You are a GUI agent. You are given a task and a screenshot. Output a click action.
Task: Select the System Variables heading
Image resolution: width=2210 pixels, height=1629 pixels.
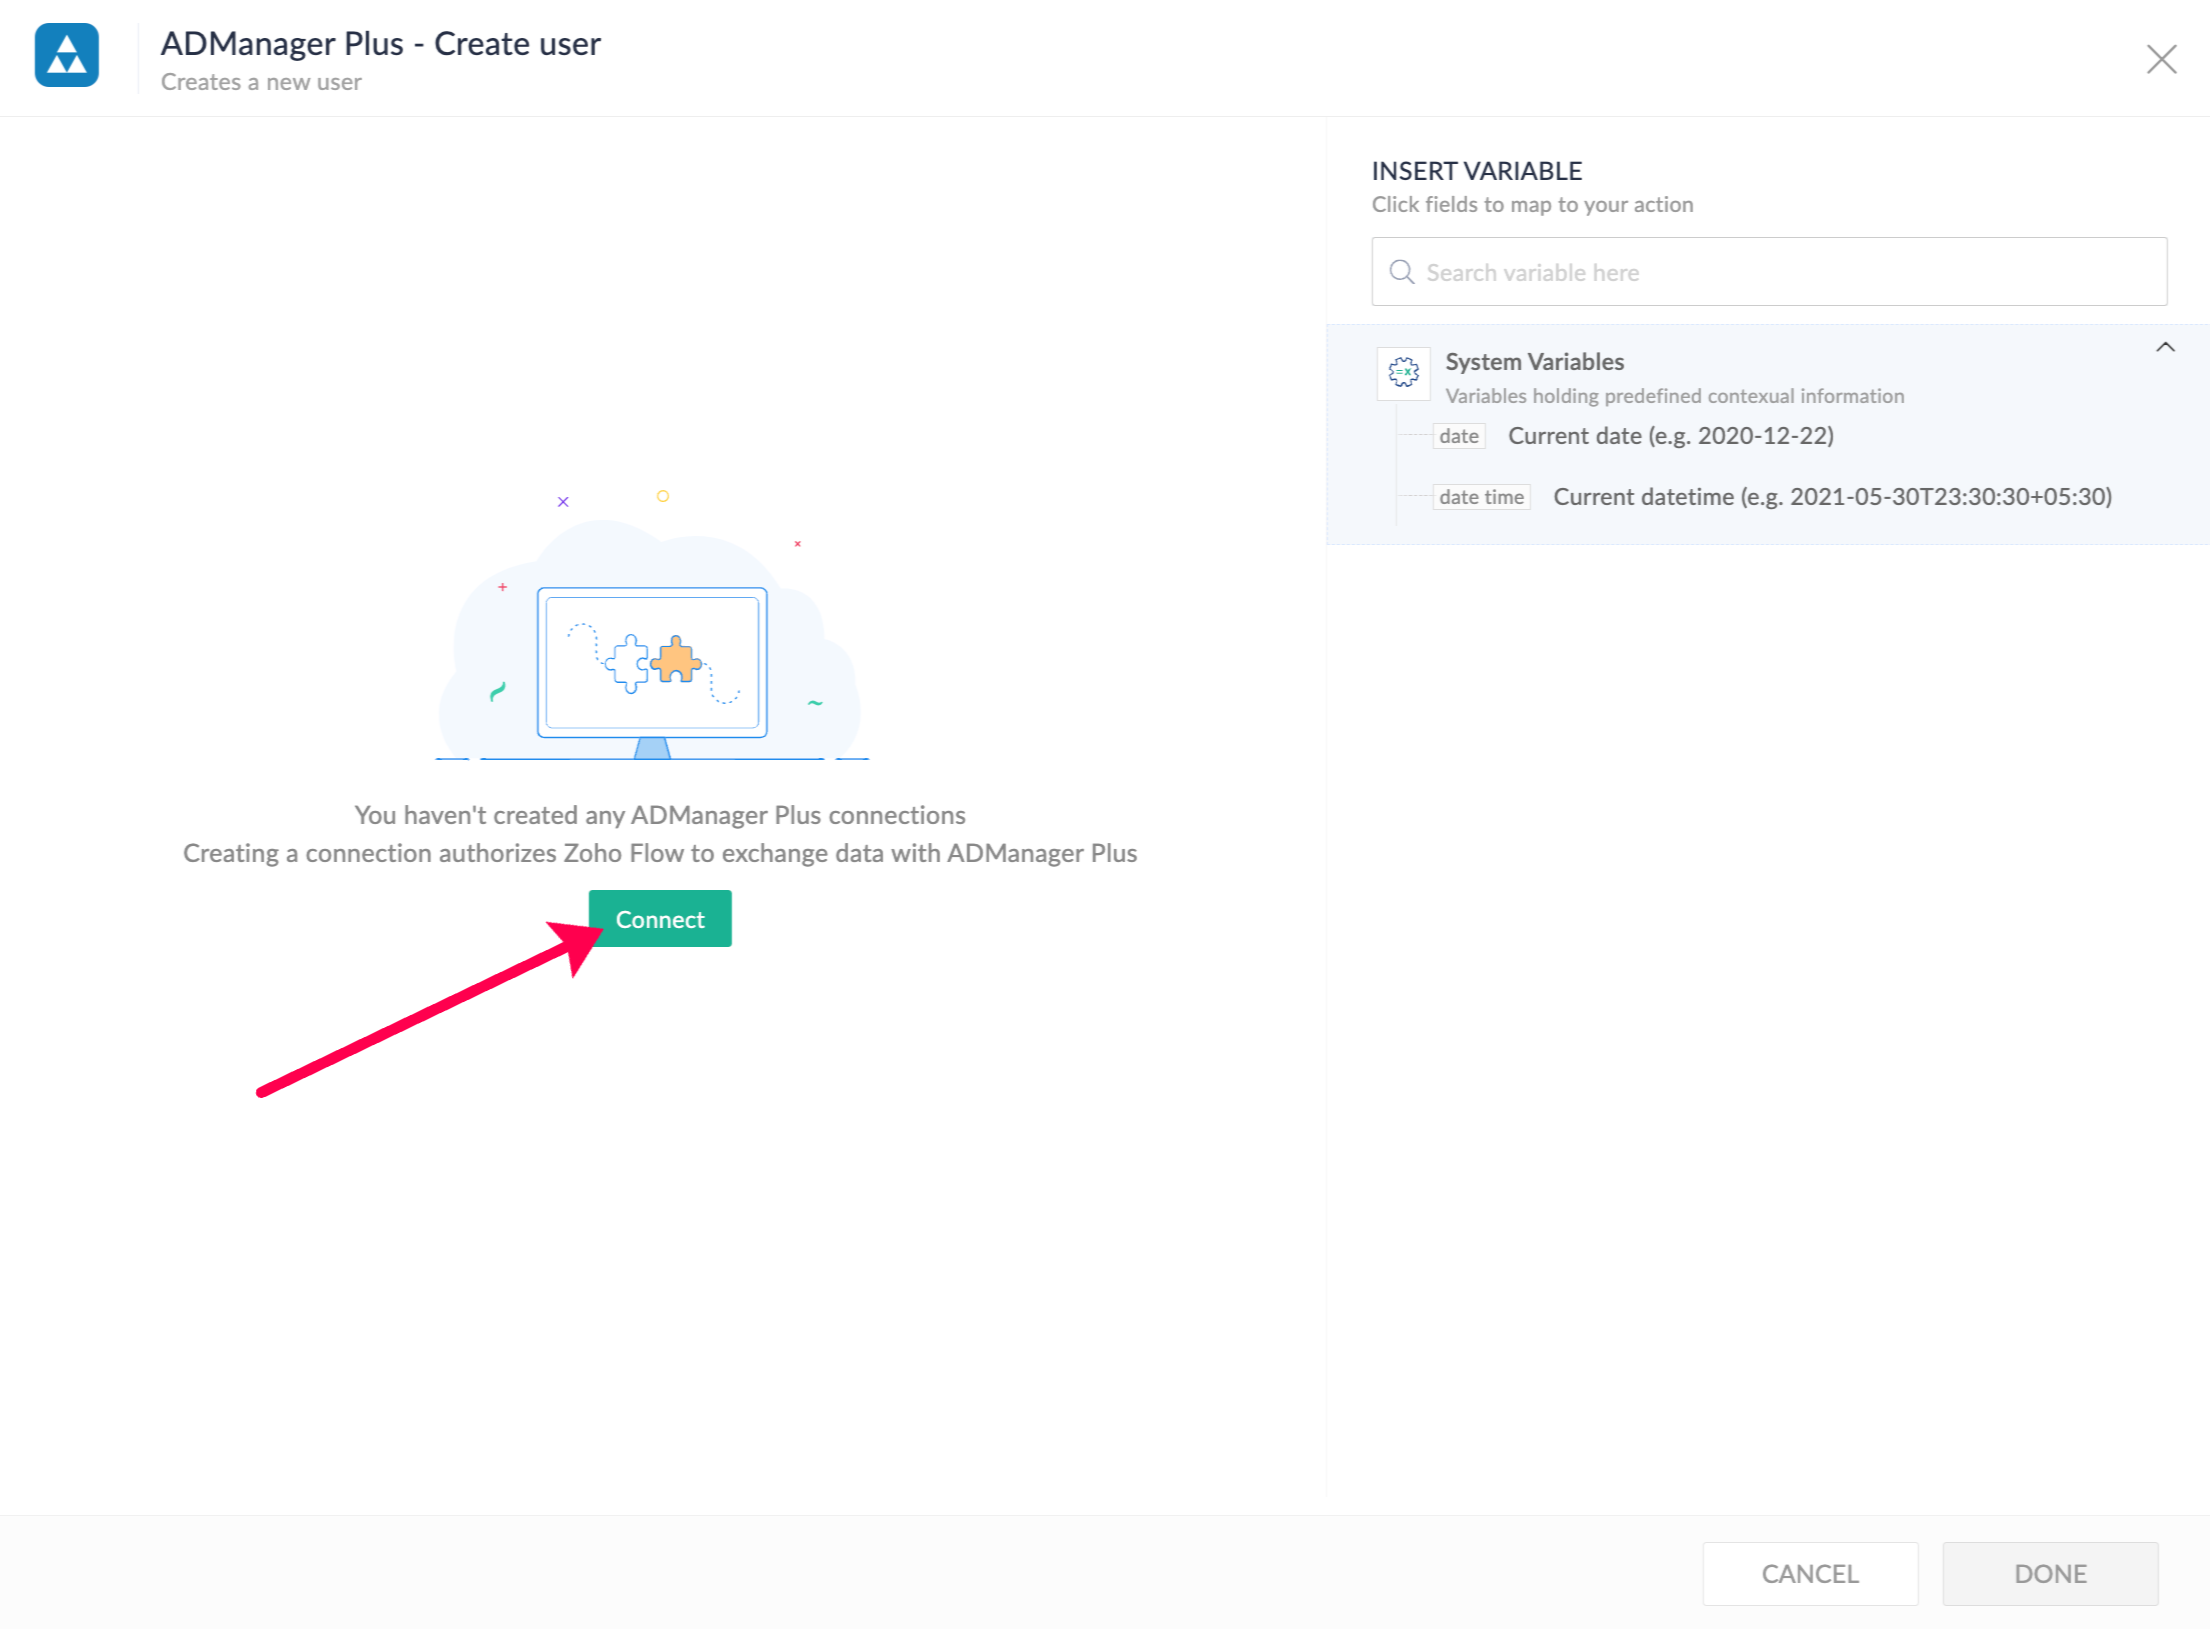tap(1534, 361)
